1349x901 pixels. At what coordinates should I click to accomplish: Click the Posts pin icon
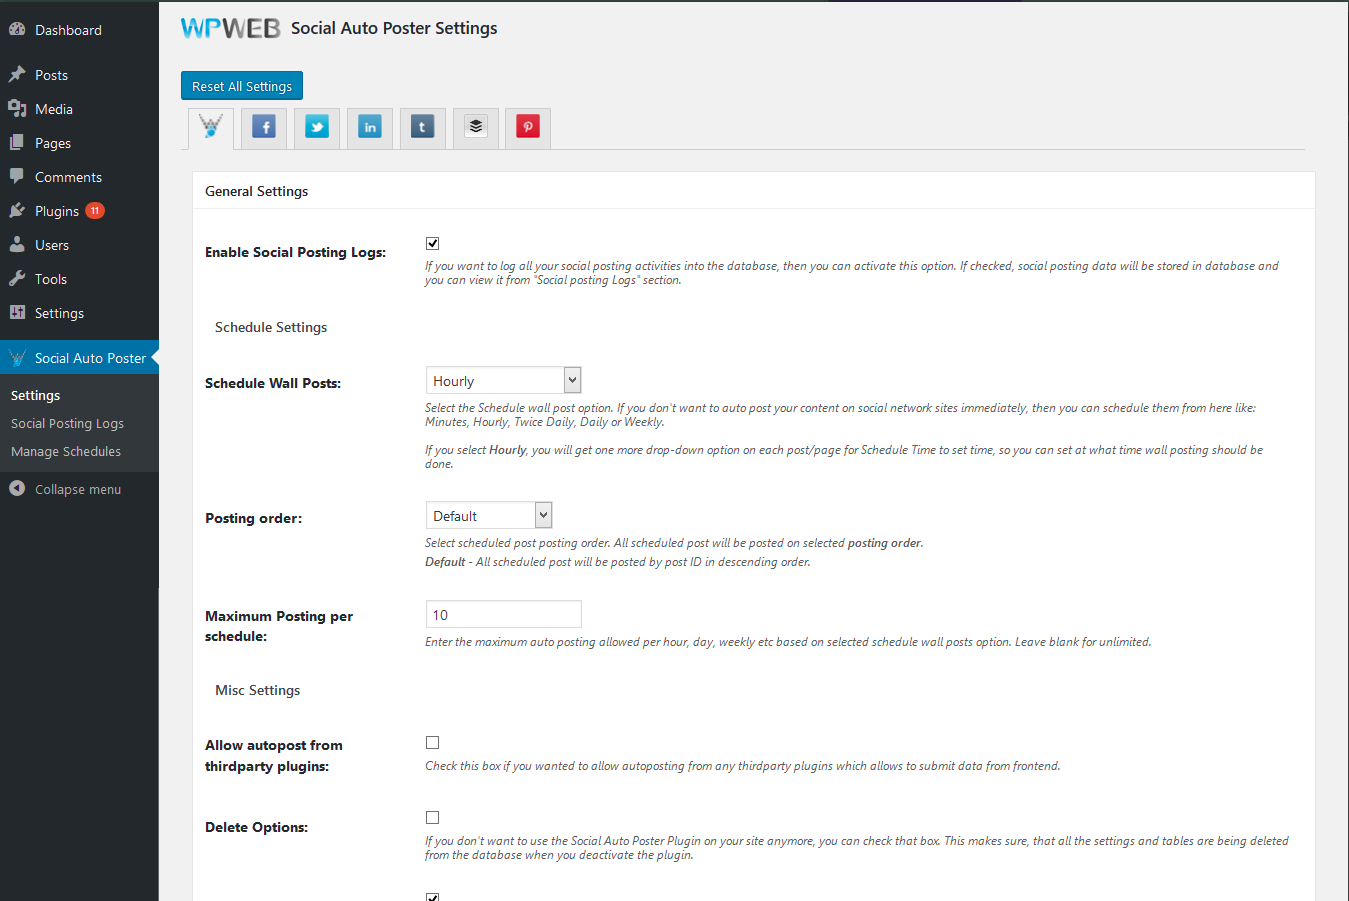coord(17,74)
